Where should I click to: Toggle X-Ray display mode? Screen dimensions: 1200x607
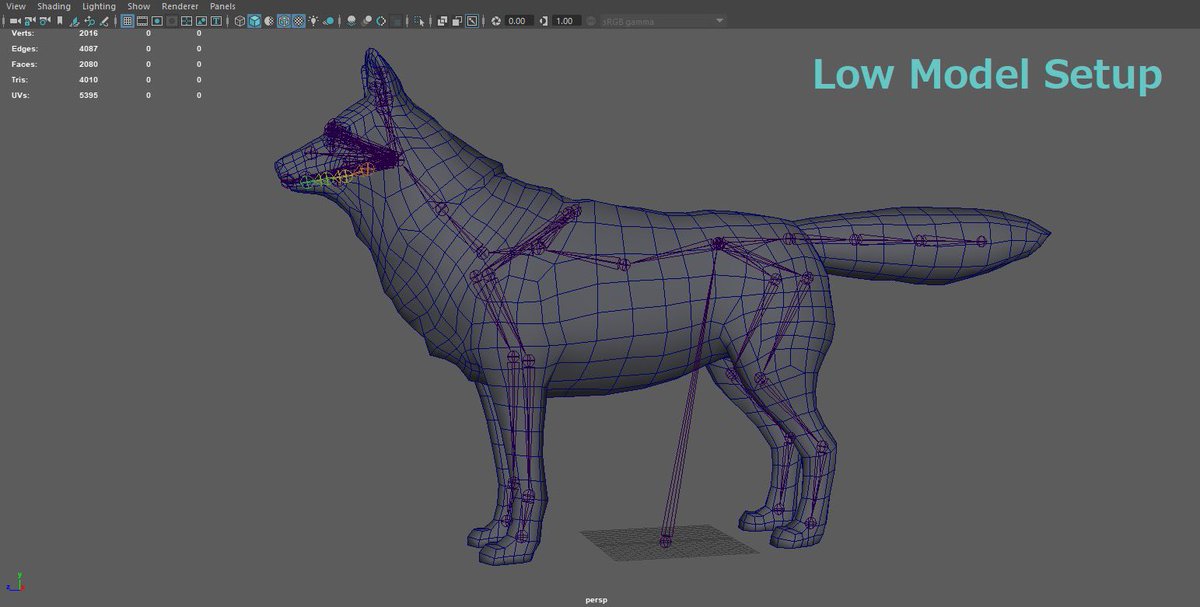(442, 21)
